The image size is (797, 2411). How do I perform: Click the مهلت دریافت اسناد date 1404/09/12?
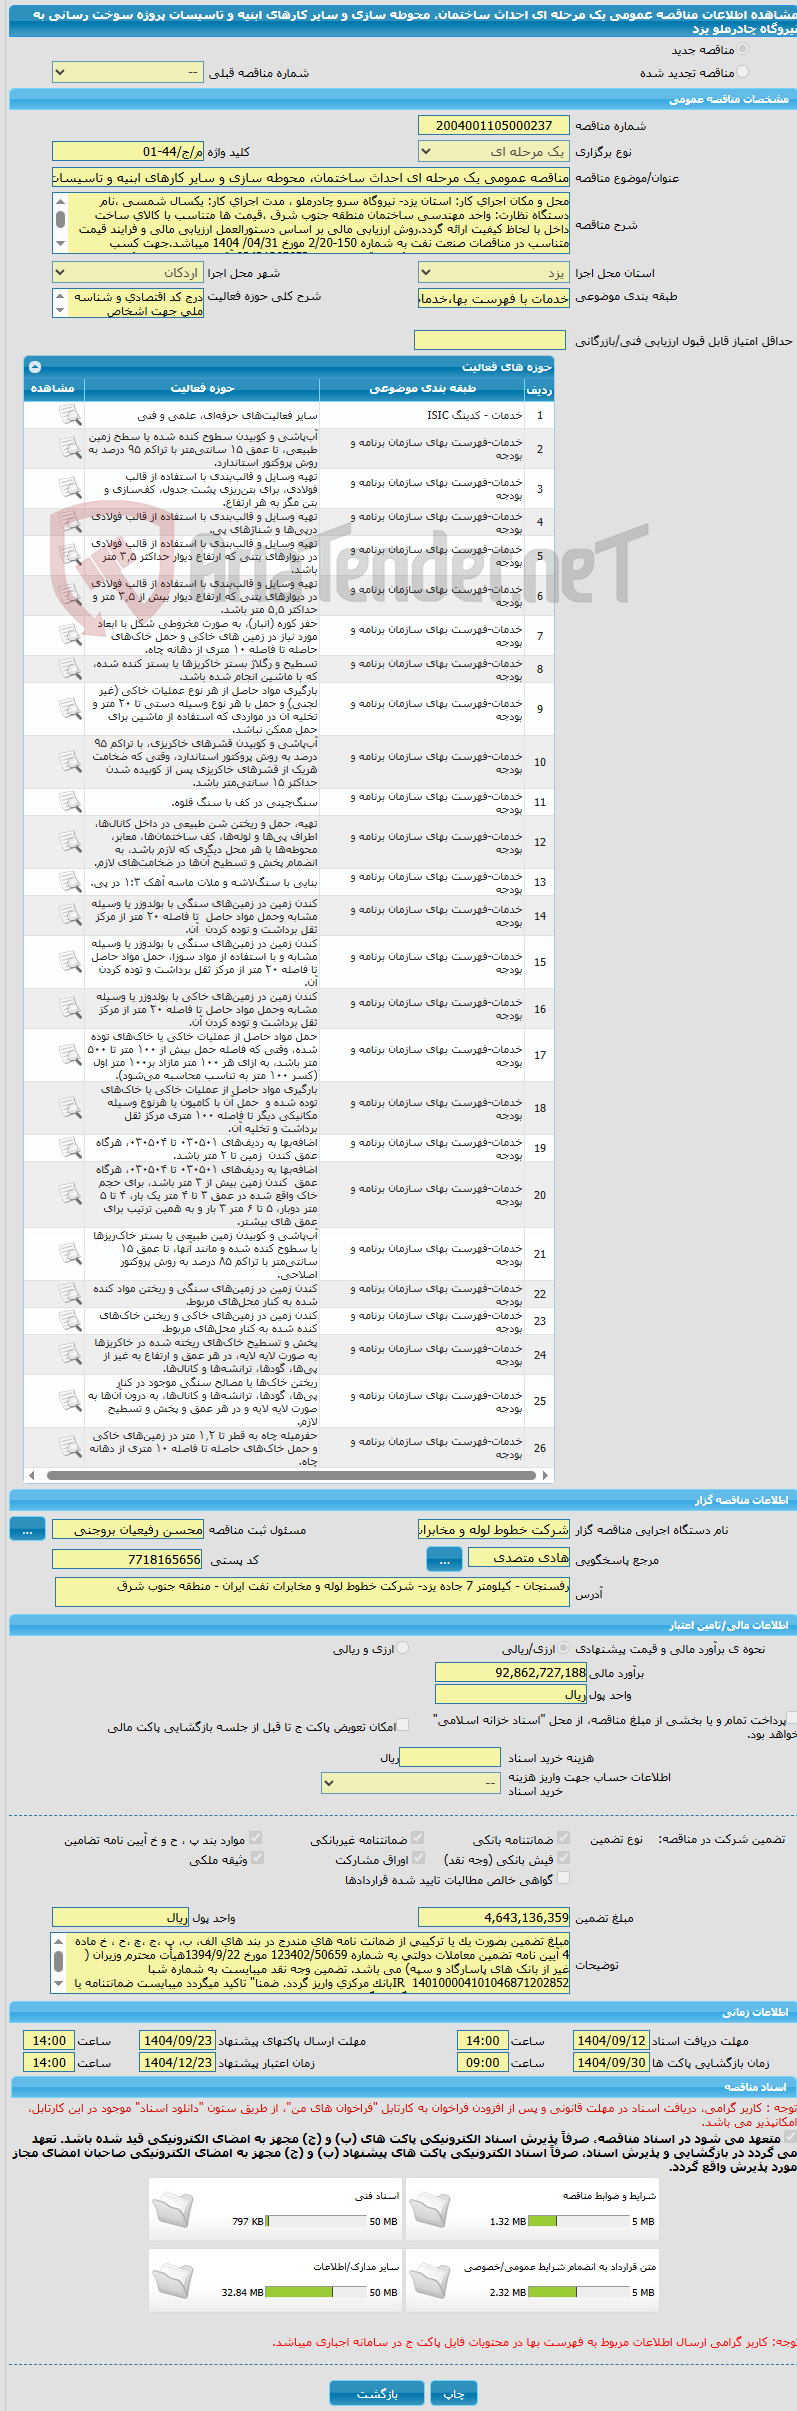[611, 2041]
